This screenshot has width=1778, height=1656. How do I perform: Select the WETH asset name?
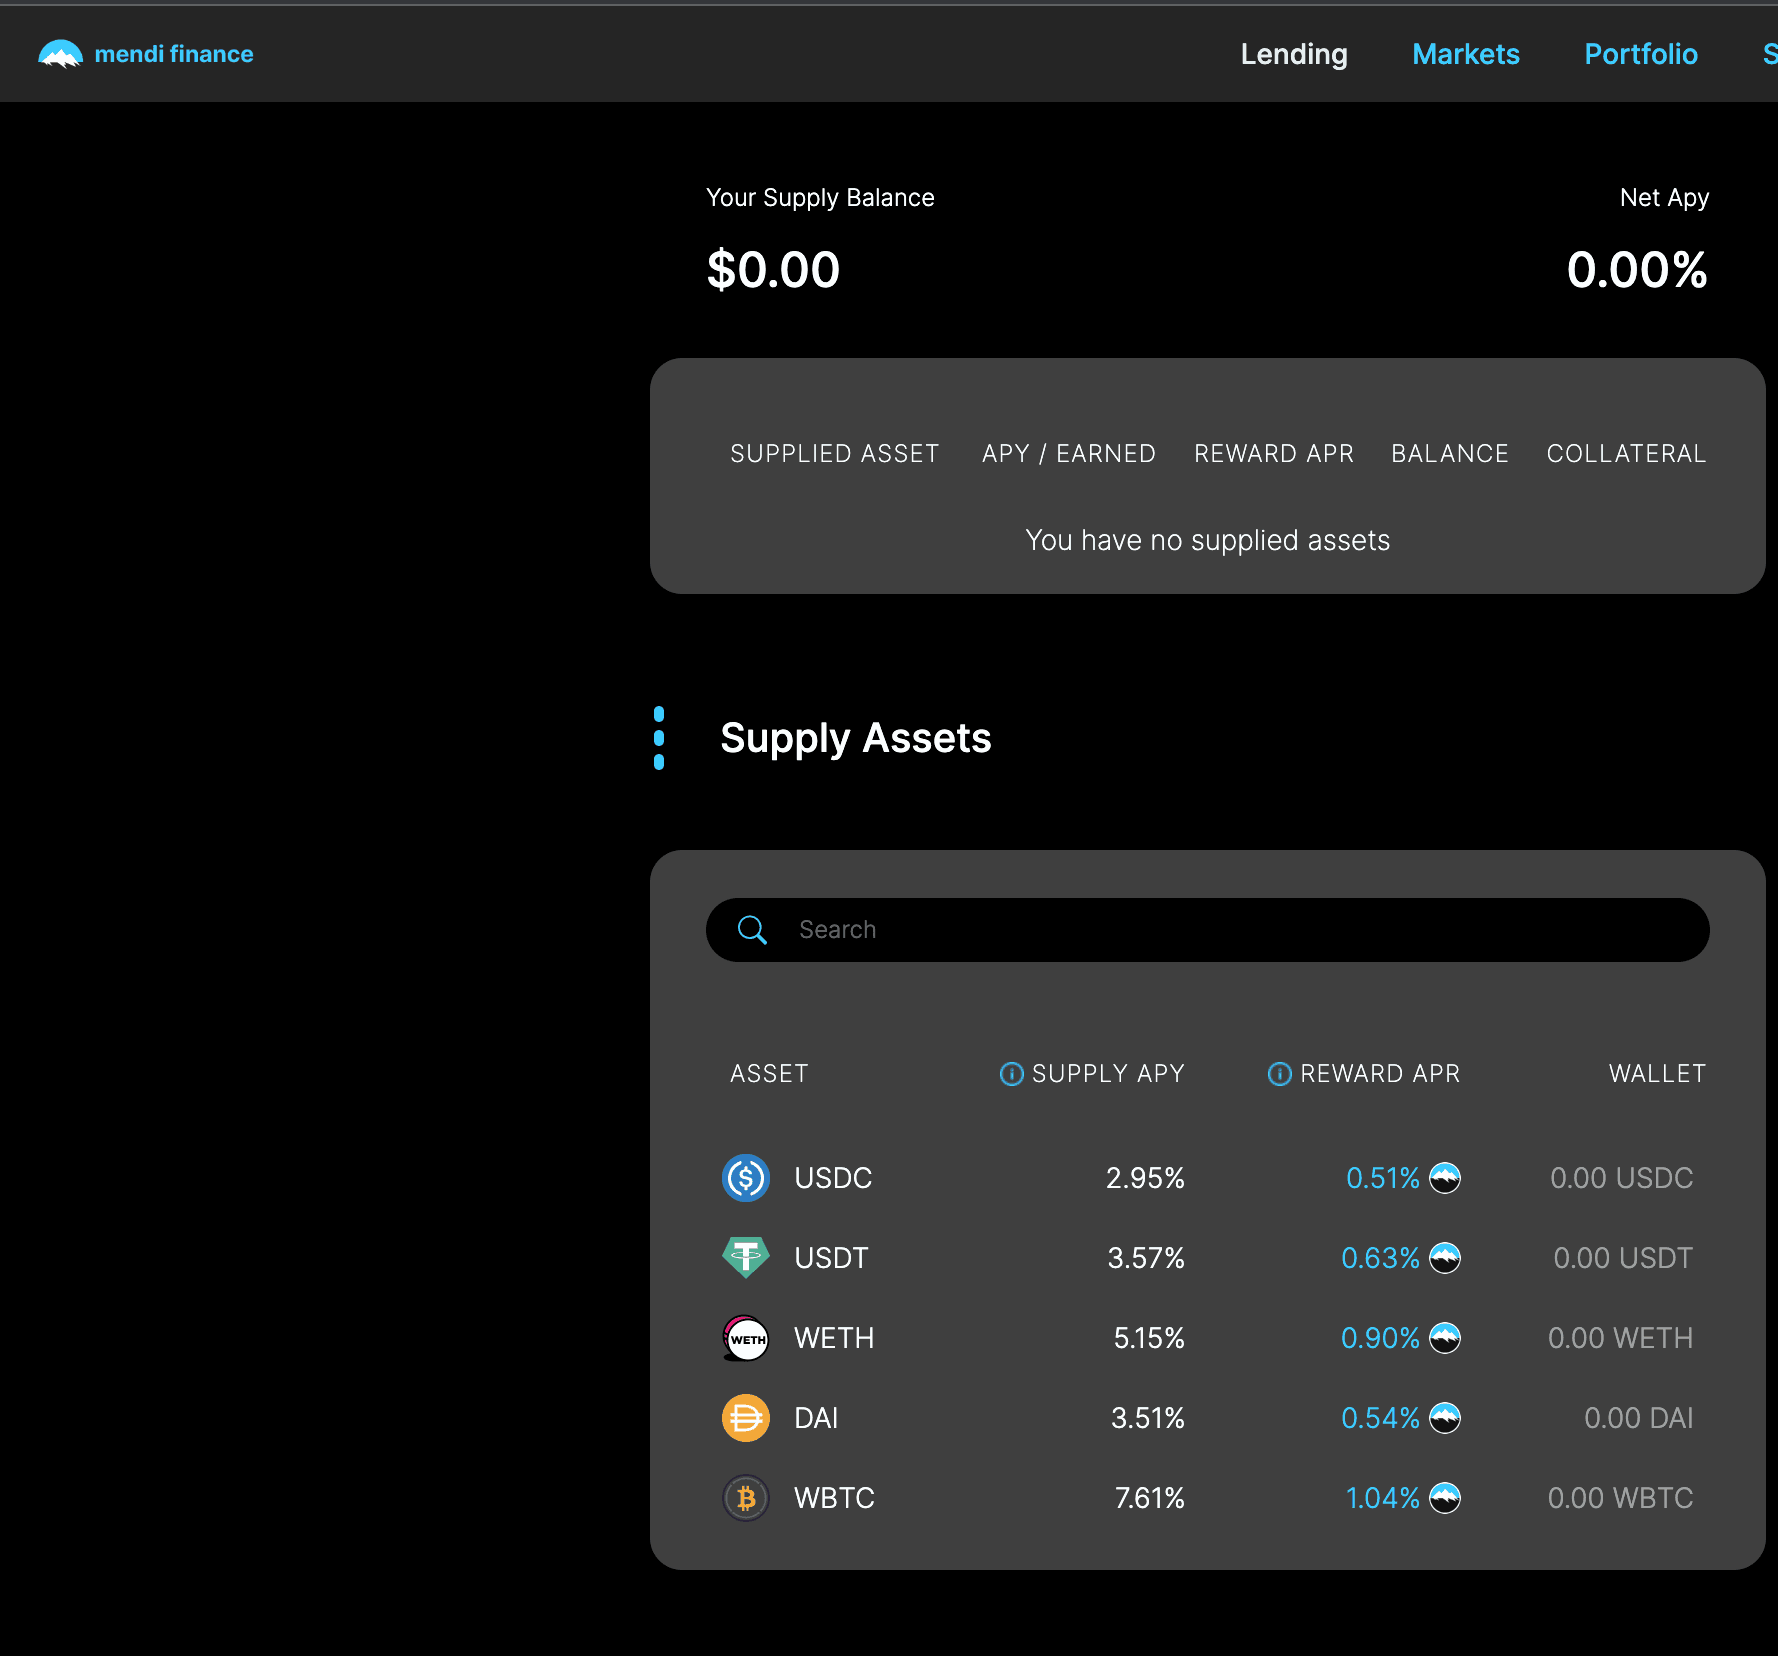[x=834, y=1338]
